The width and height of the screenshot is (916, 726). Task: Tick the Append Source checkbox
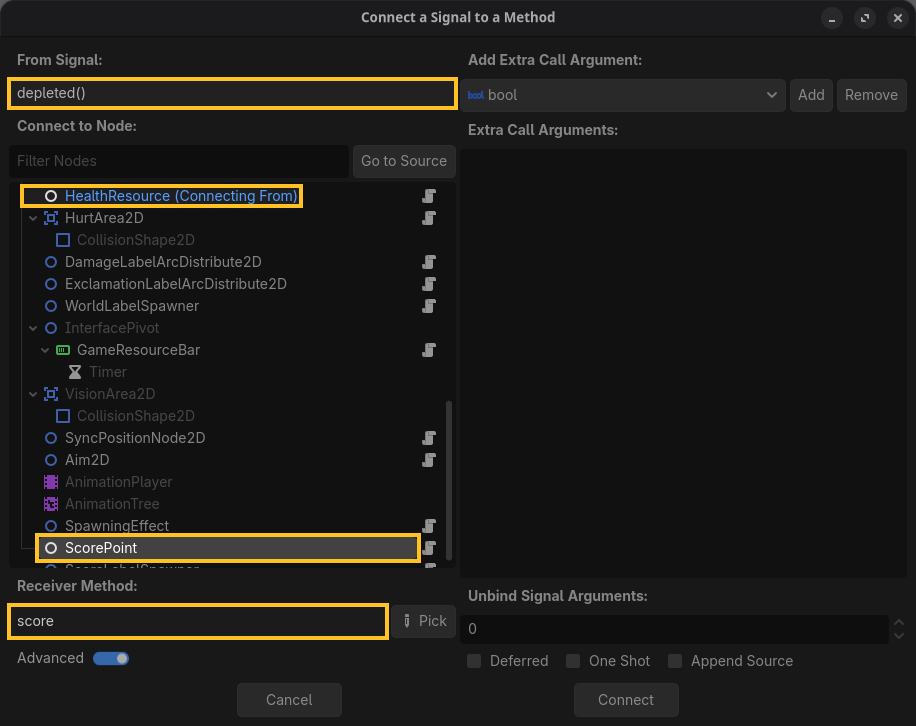[x=675, y=661]
